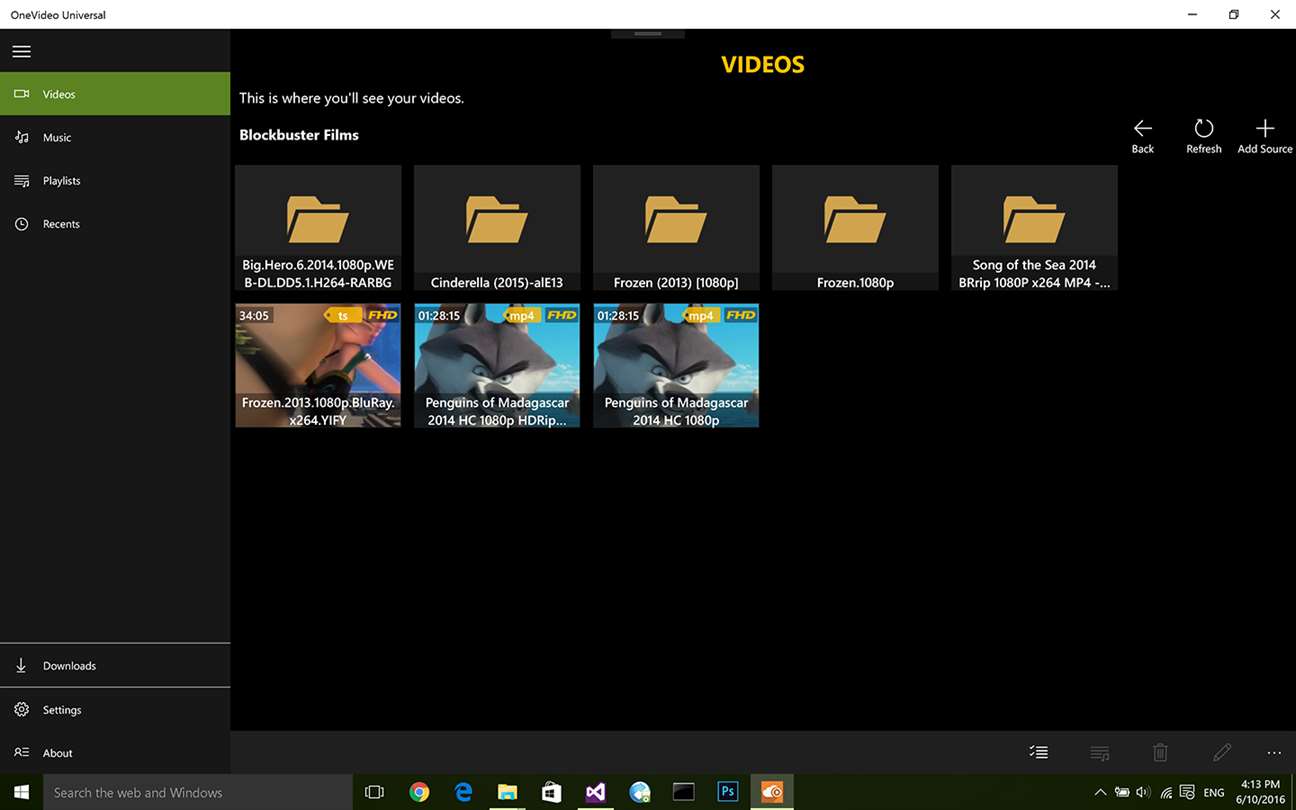The width and height of the screenshot is (1296, 810).
Task: Open the app Settings page
Action: (115, 710)
